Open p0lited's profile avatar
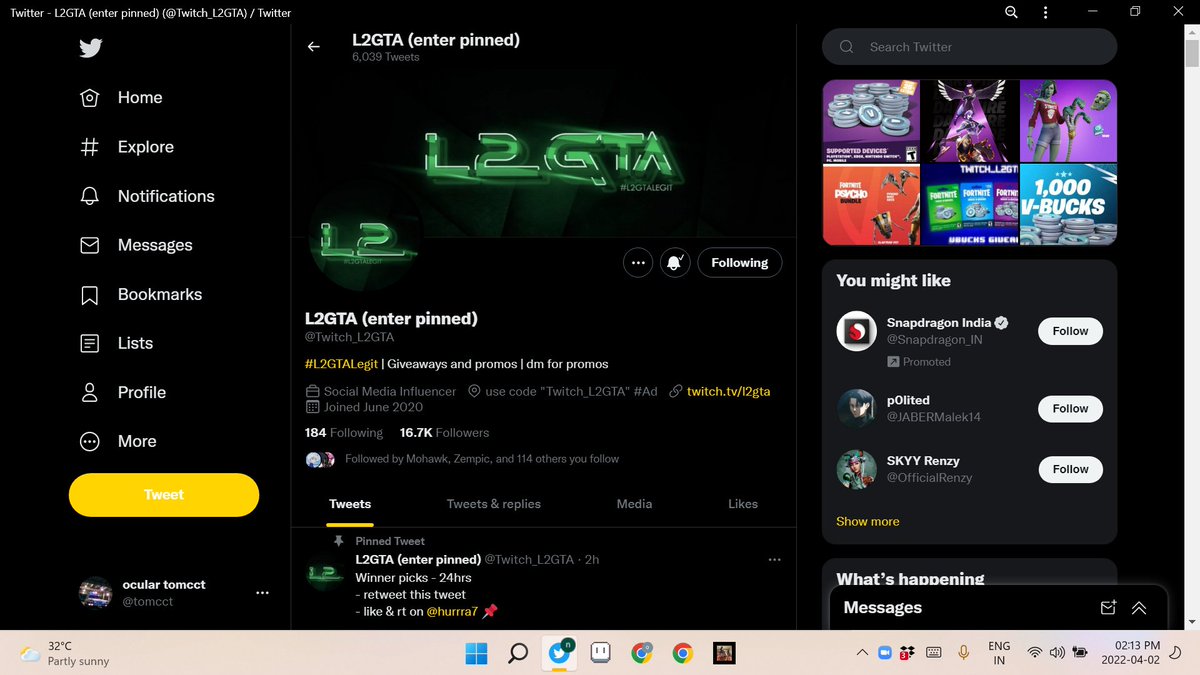This screenshot has height=675, width=1200. [x=856, y=409]
